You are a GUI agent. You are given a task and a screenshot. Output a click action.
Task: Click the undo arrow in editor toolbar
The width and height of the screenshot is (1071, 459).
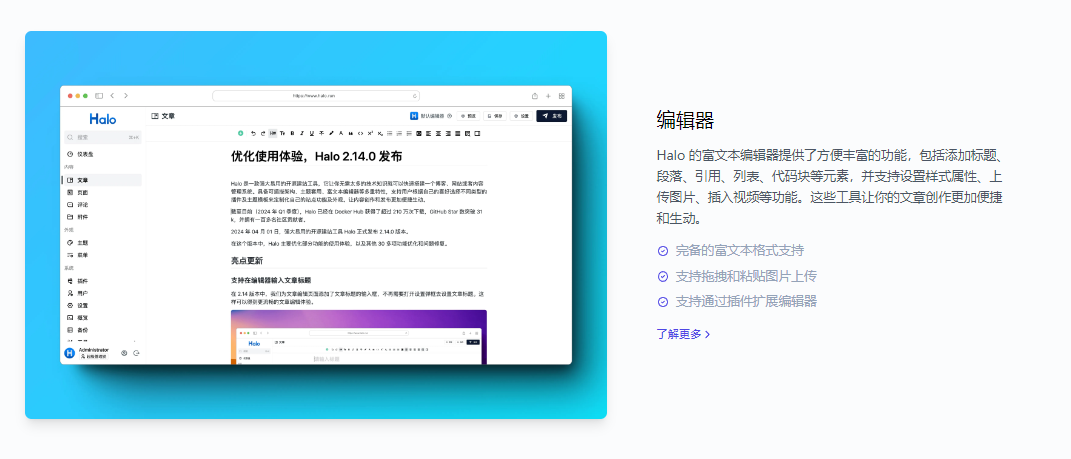click(x=253, y=133)
